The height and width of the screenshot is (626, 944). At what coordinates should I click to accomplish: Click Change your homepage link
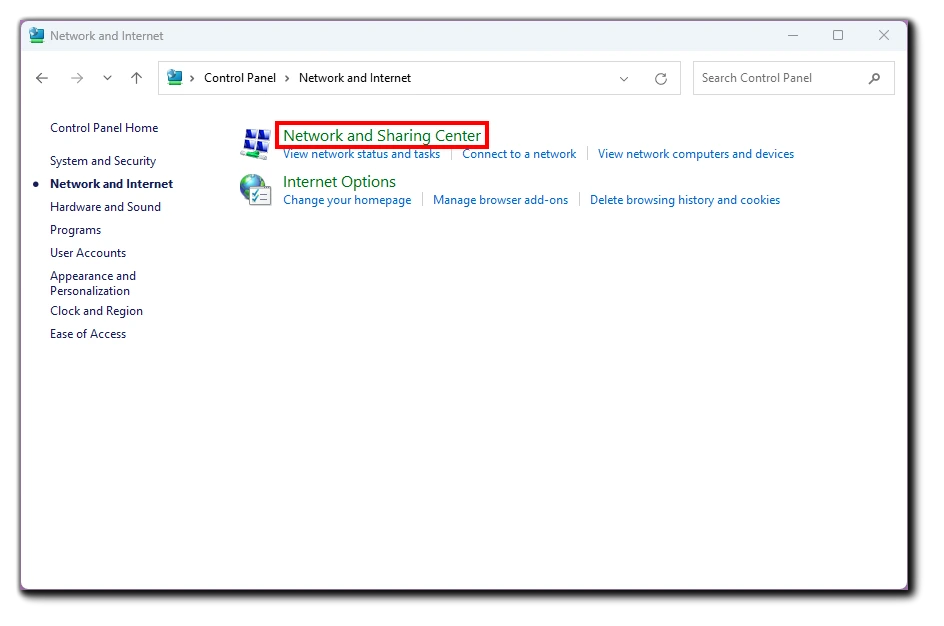(347, 200)
